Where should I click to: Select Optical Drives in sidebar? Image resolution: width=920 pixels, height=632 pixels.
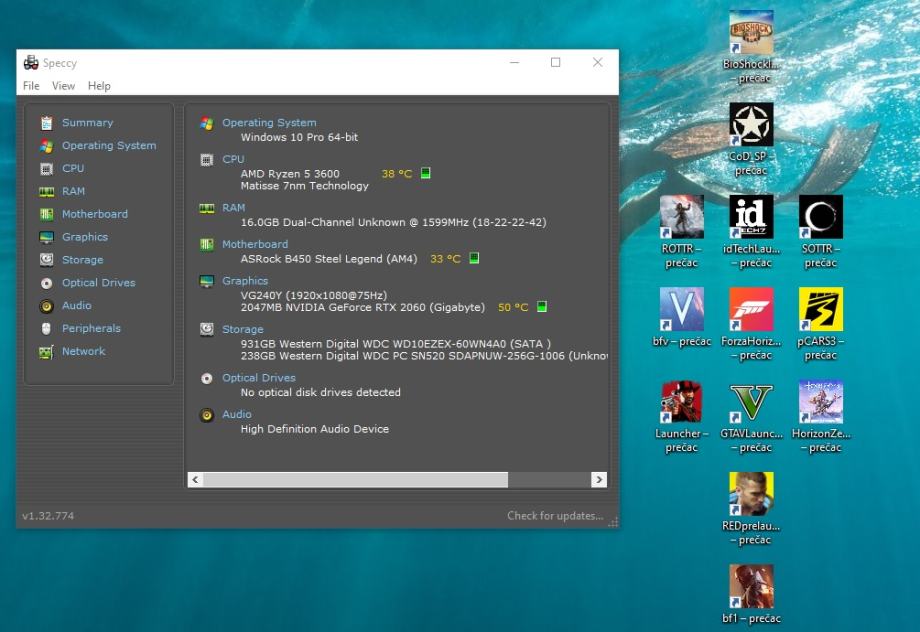pyautogui.click(x=98, y=283)
